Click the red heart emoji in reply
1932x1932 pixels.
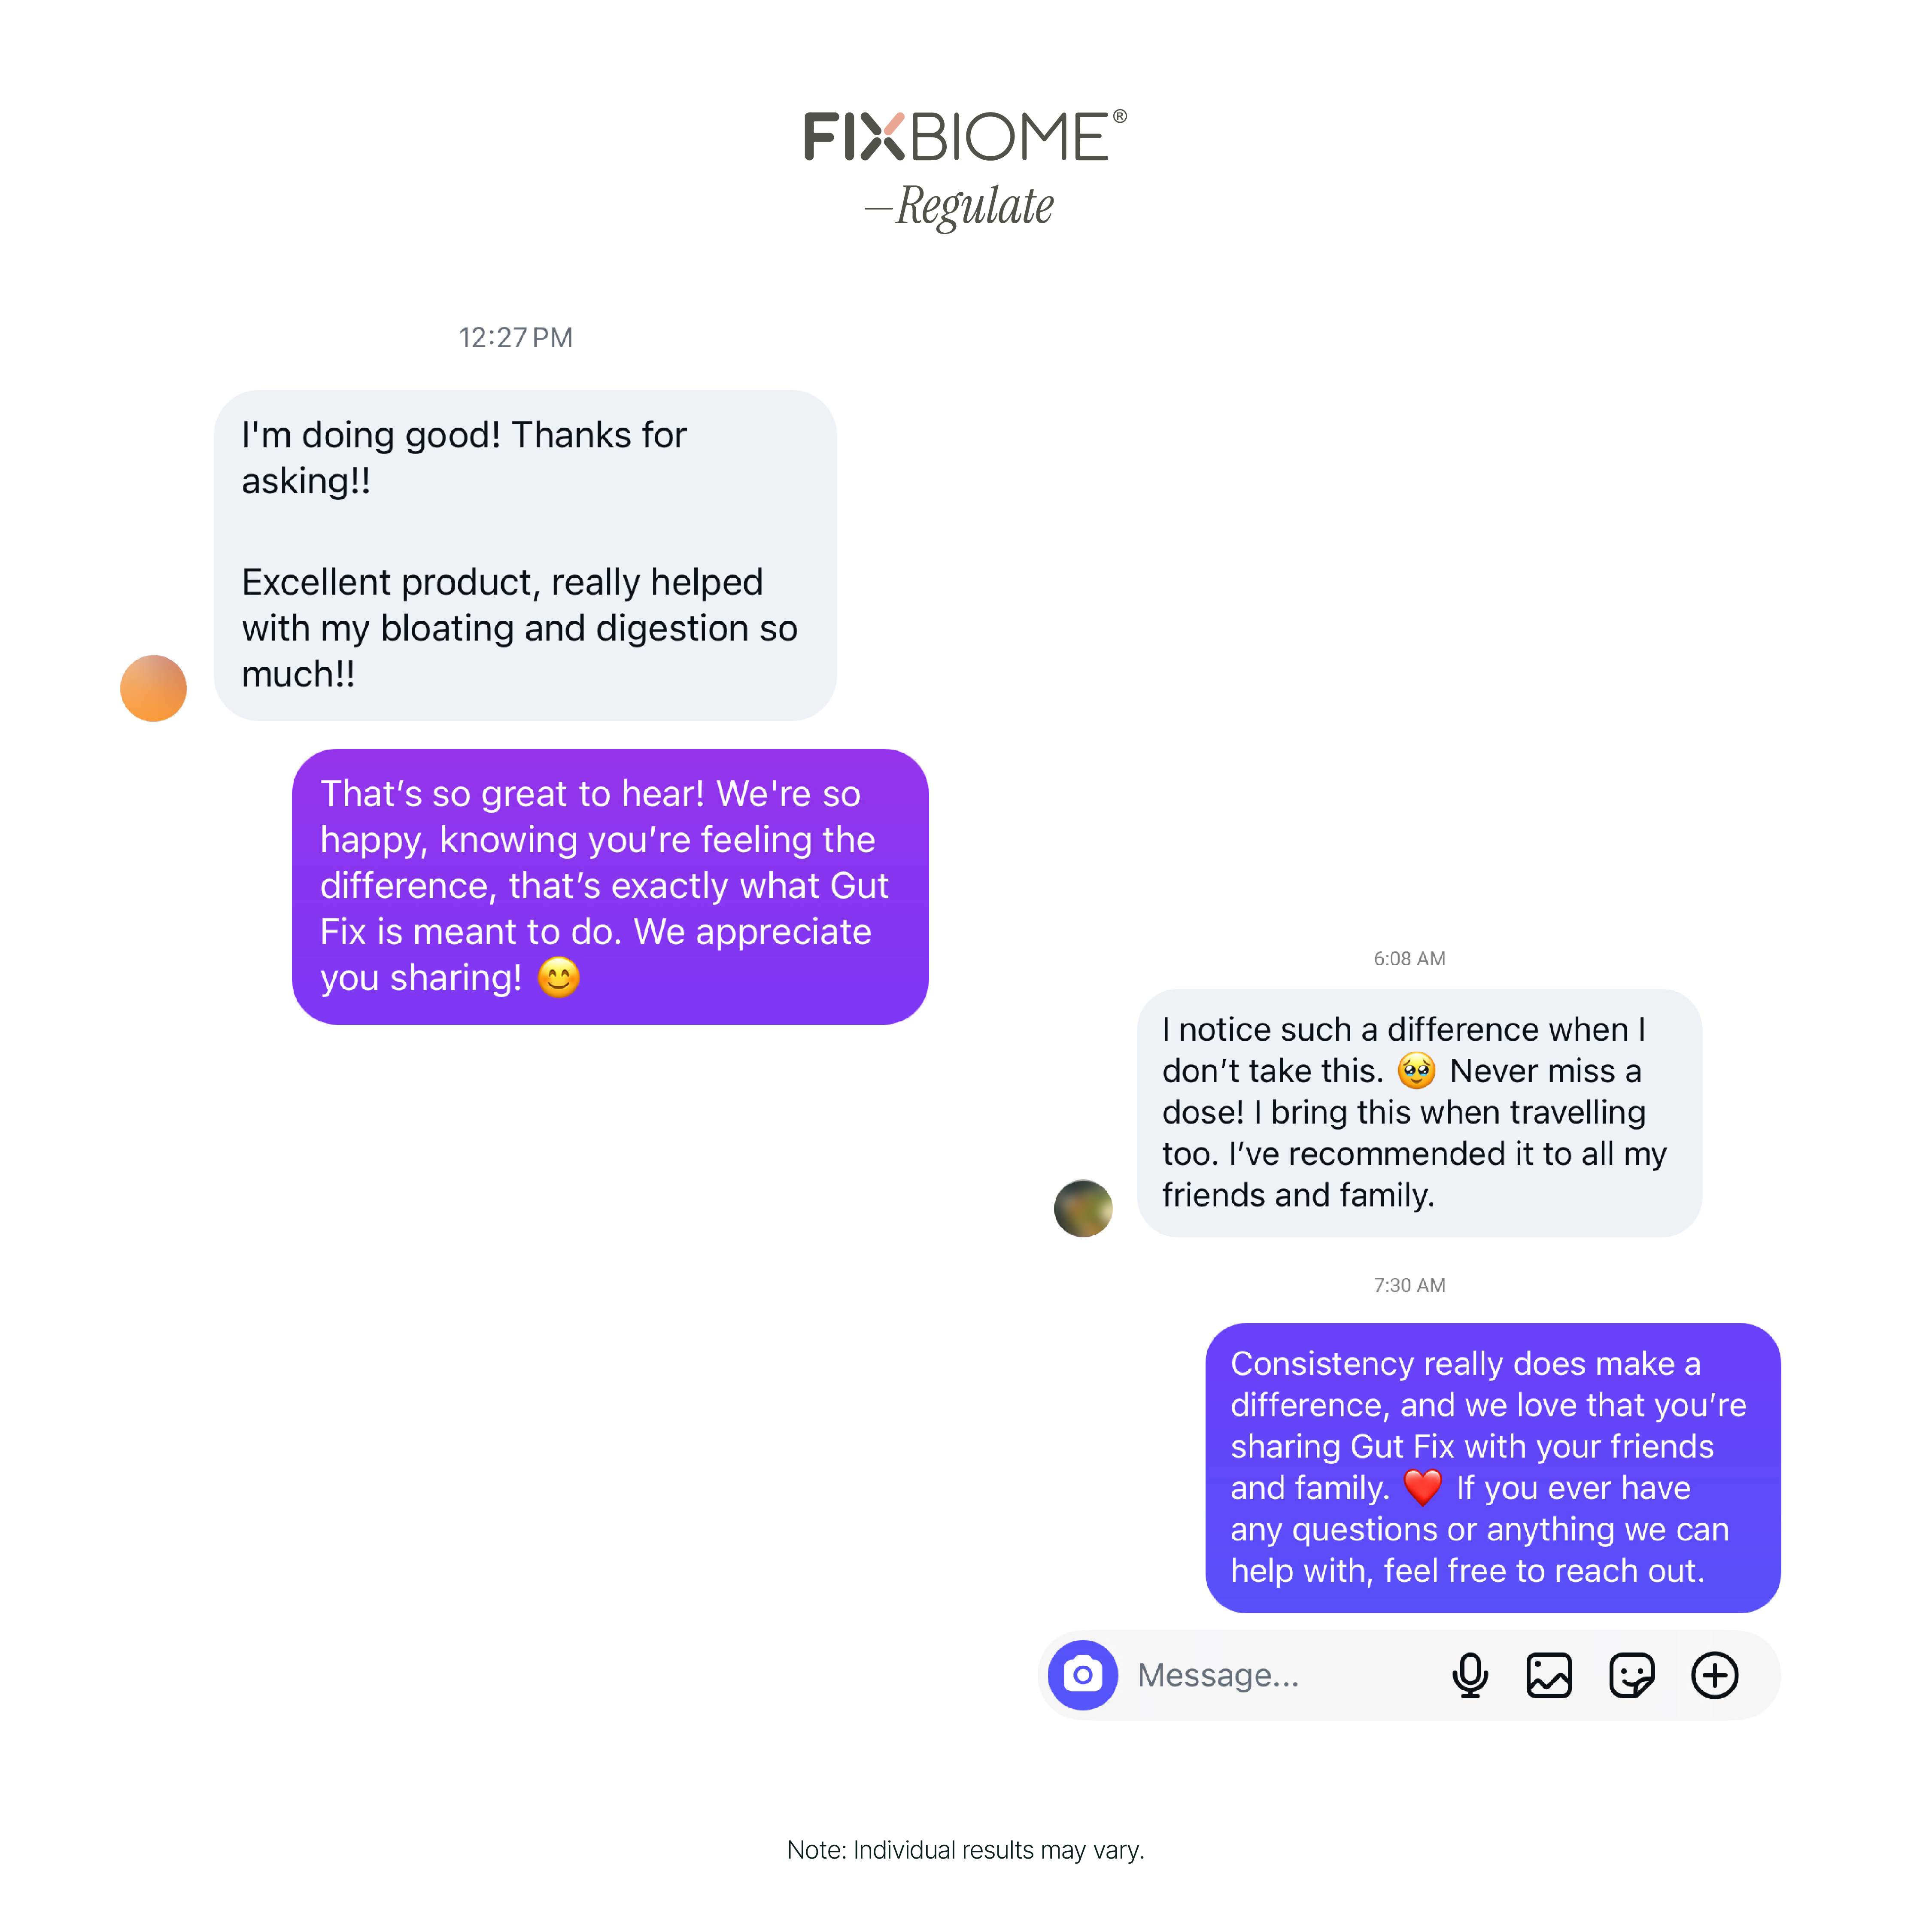point(1422,1488)
